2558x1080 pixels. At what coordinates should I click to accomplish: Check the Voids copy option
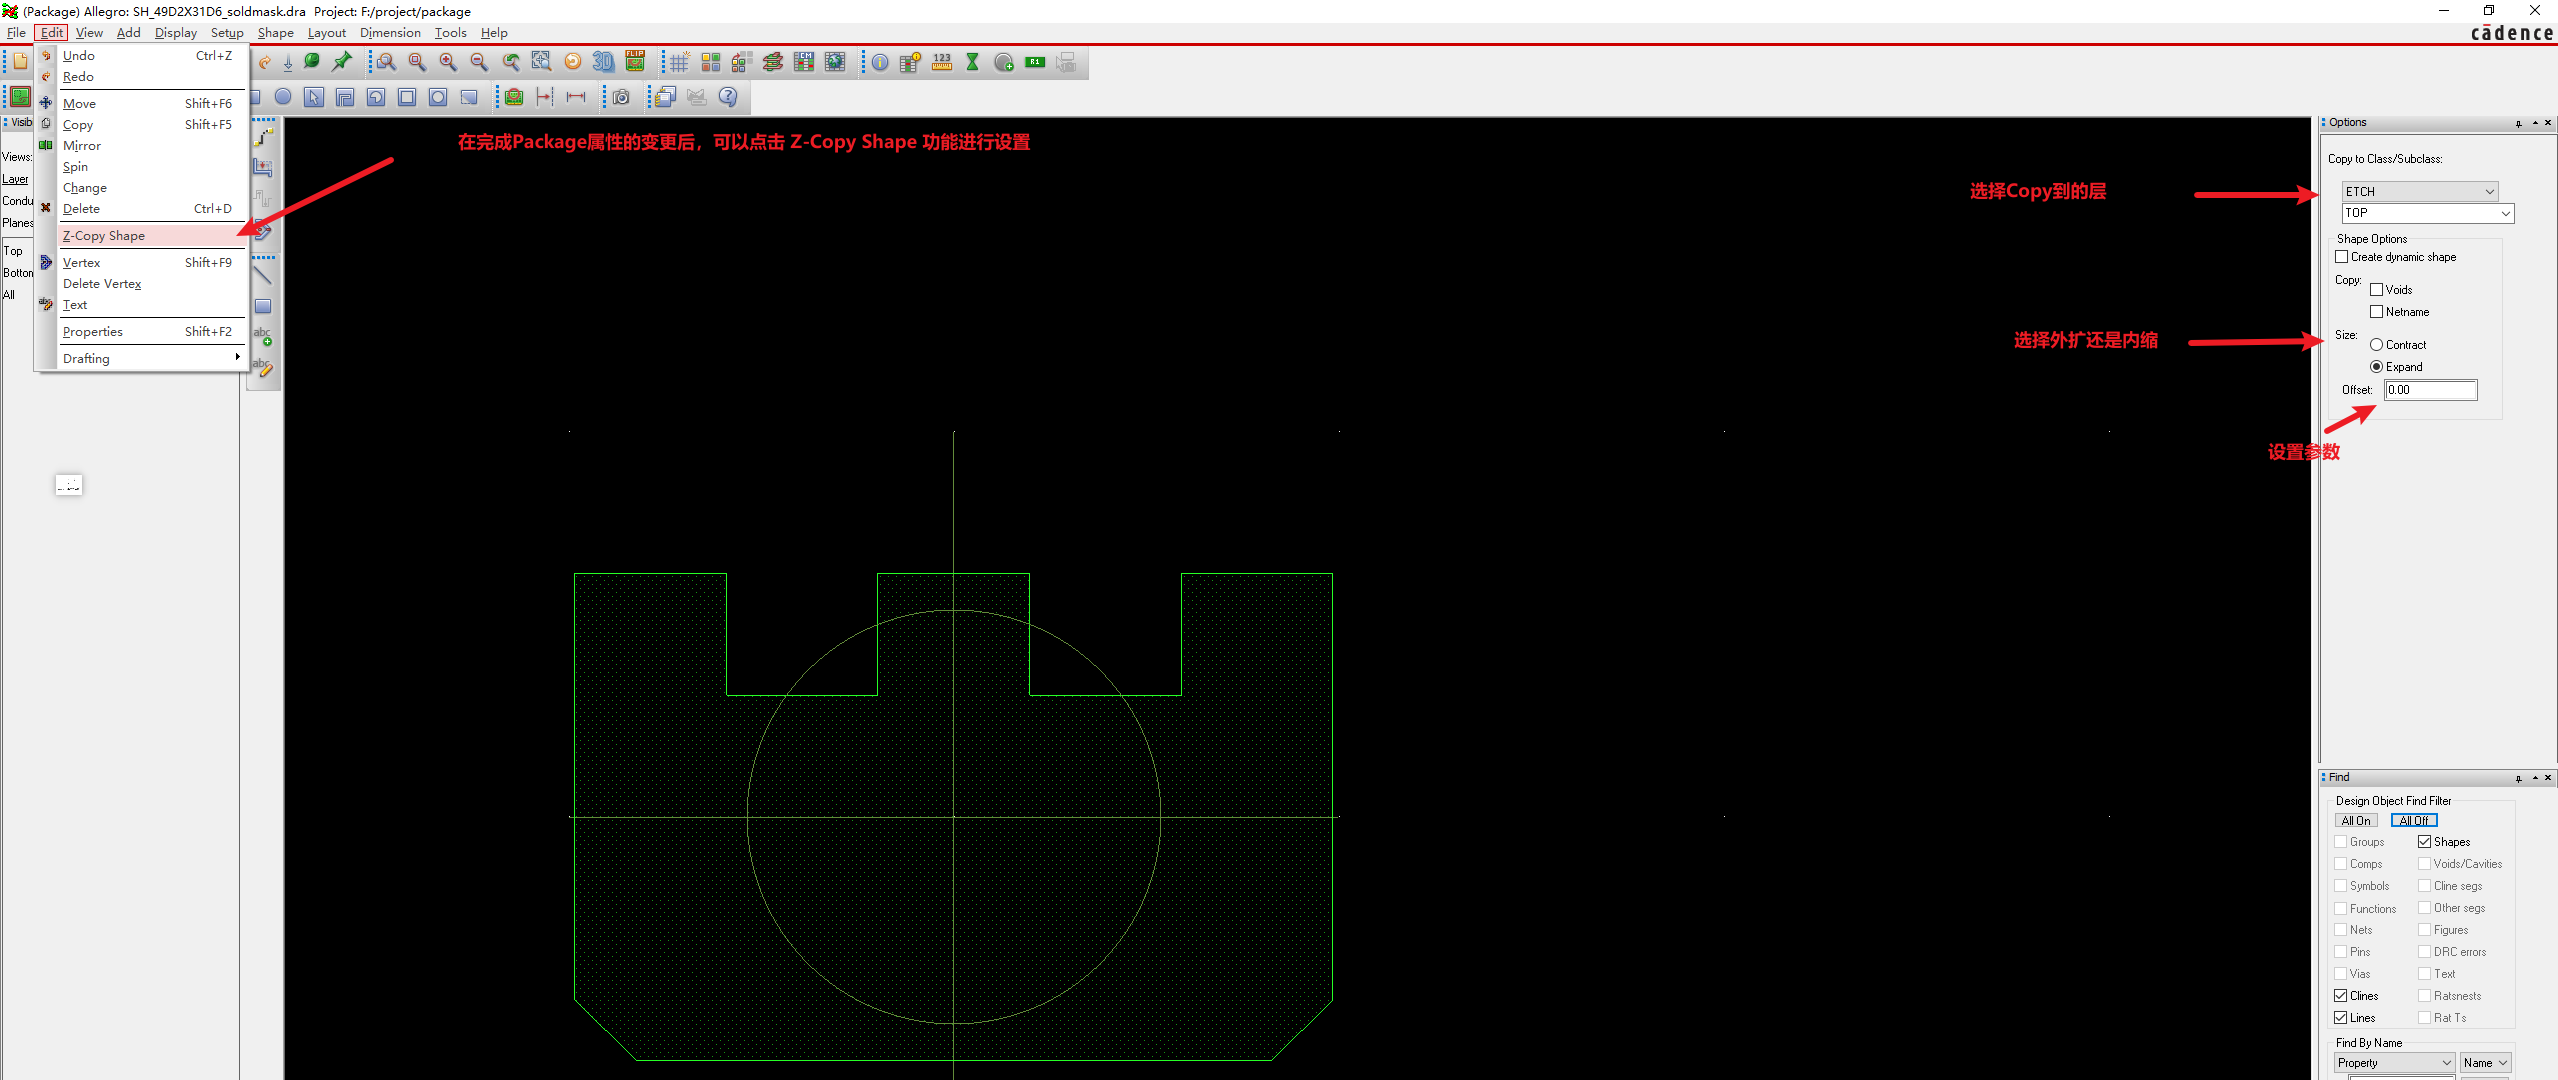2376,290
